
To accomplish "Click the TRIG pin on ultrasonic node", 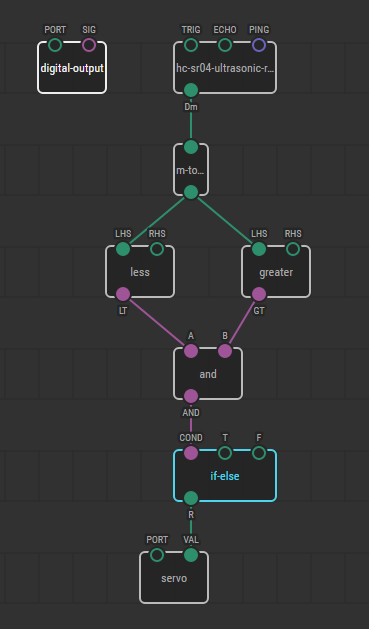I will pos(191,45).
